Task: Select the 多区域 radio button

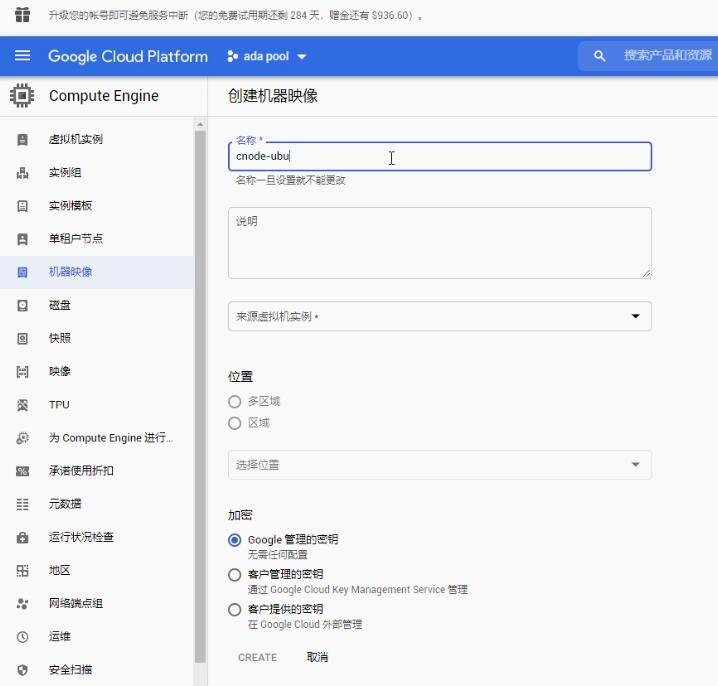Action: (x=234, y=402)
